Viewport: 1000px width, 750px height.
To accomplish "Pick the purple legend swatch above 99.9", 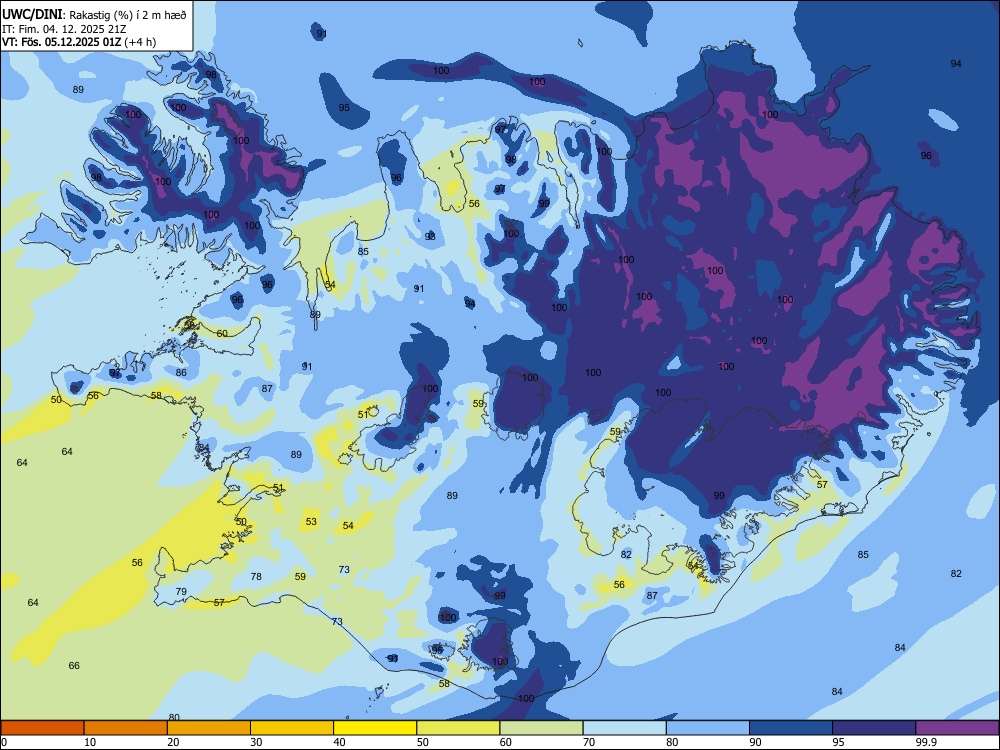I will pyautogui.click(x=957, y=728).
